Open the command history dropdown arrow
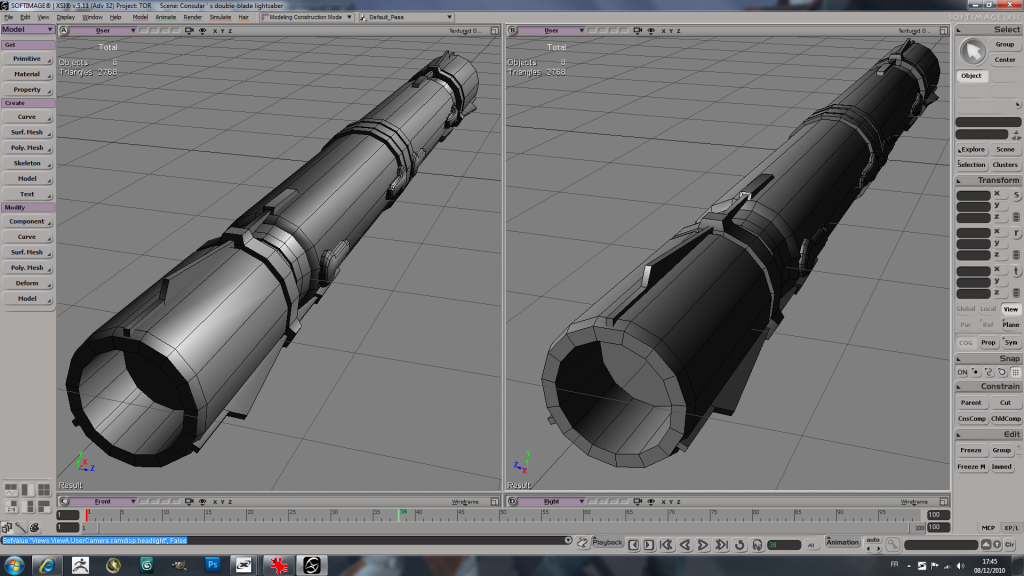The width and height of the screenshot is (1024, 576). [568, 541]
